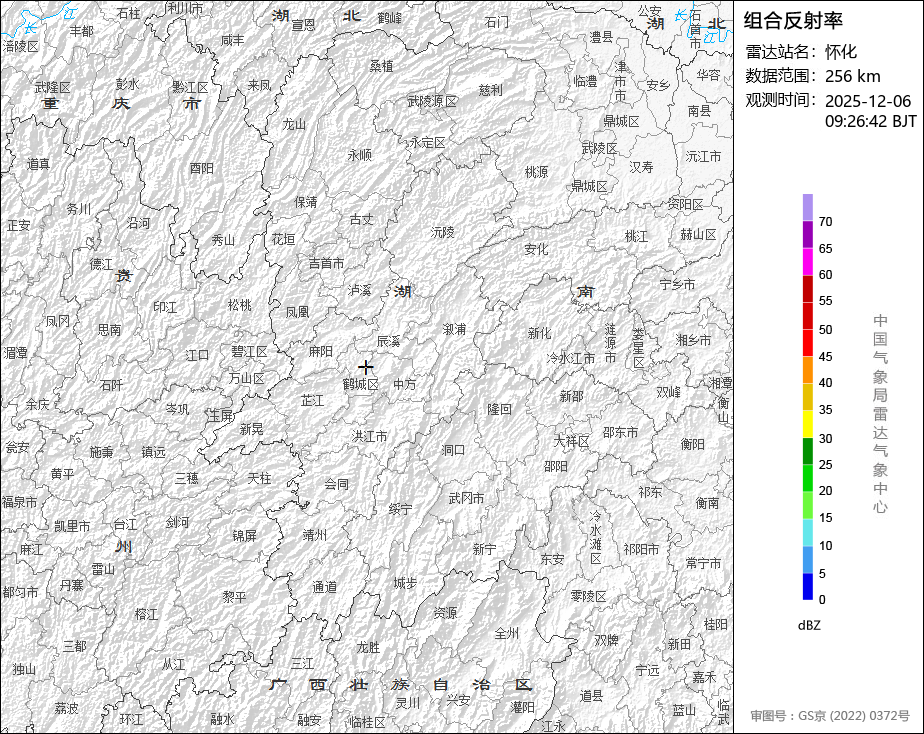
Task: Choose the cyan legend swatch above 10 dBZ
Action: click(807, 533)
